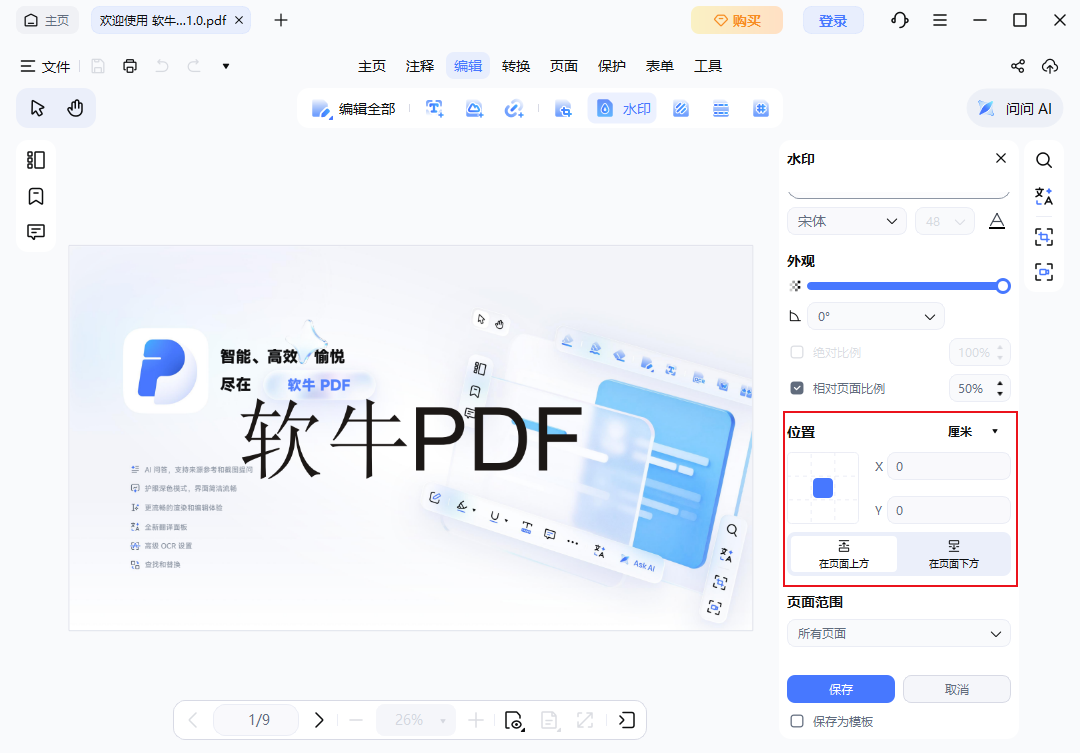Click the center position anchor square
Image resolution: width=1080 pixels, height=753 pixels.
823,488
